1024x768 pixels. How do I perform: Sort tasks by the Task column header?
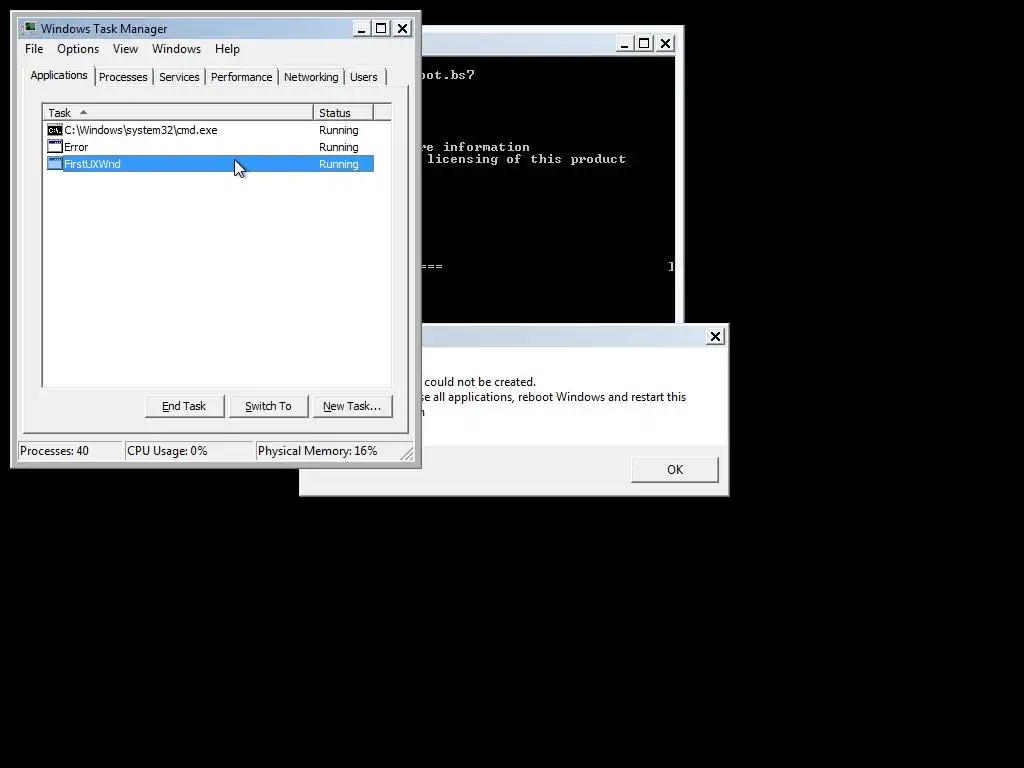(178, 113)
